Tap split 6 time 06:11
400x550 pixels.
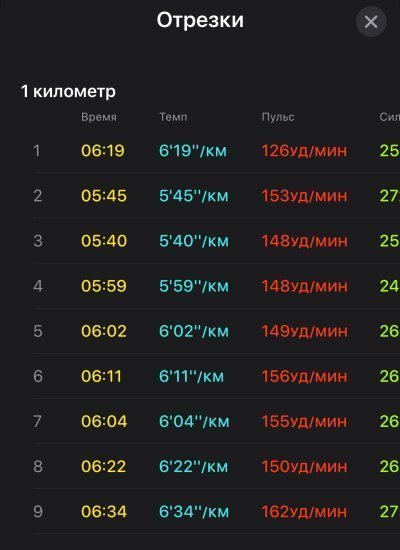(x=101, y=376)
